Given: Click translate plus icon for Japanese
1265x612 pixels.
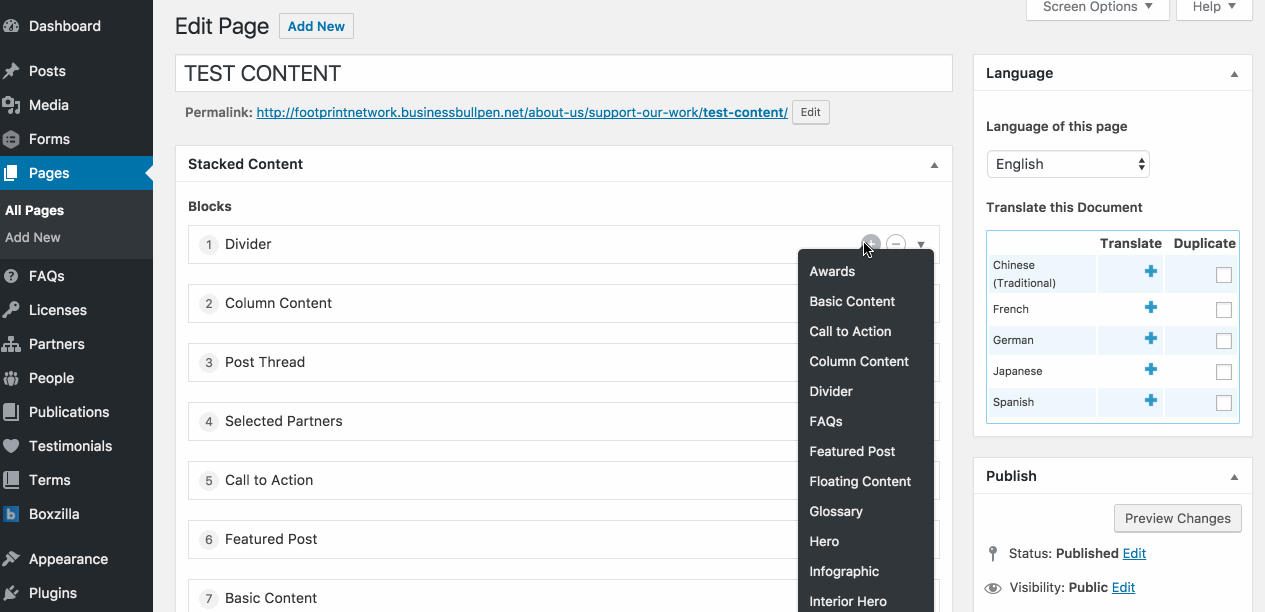Looking at the screenshot, I should point(1151,370).
